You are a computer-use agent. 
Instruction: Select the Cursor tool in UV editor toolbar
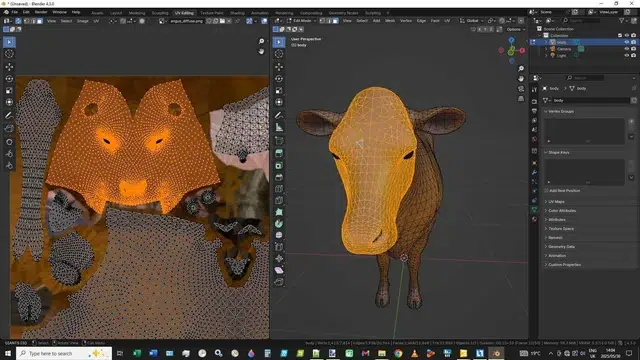[x=9, y=54]
